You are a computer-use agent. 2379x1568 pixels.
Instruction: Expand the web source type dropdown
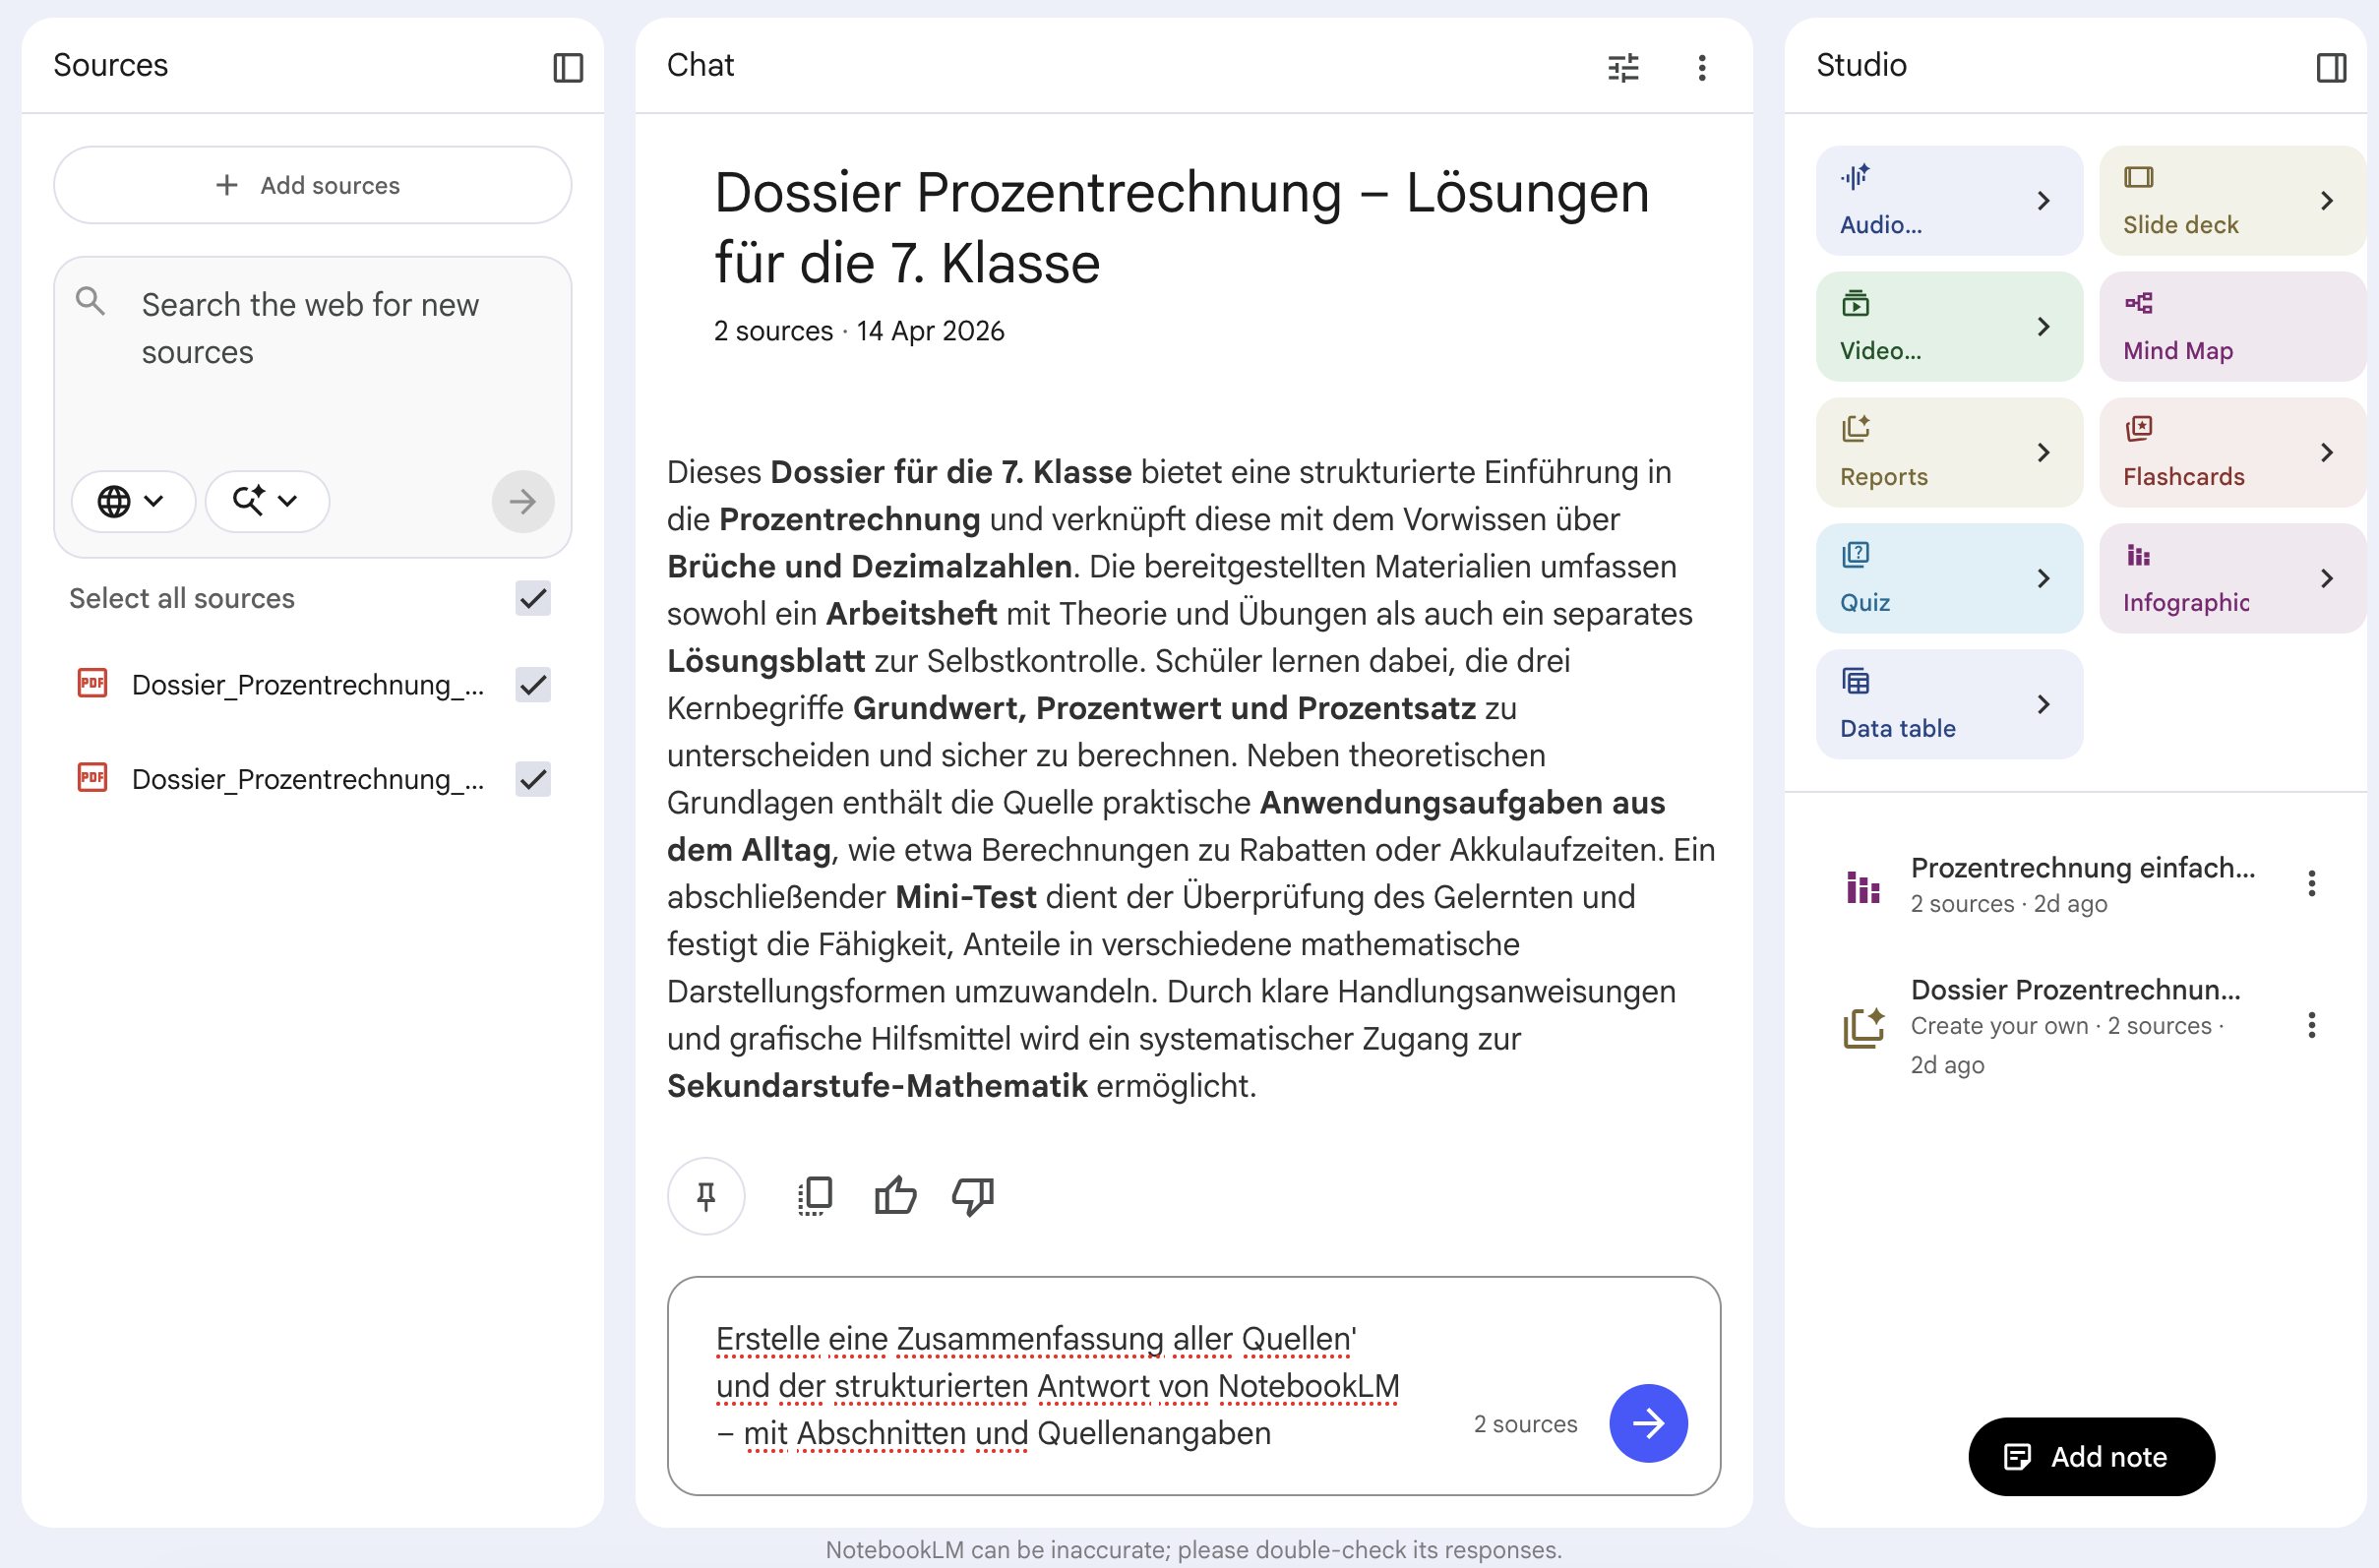(x=133, y=501)
